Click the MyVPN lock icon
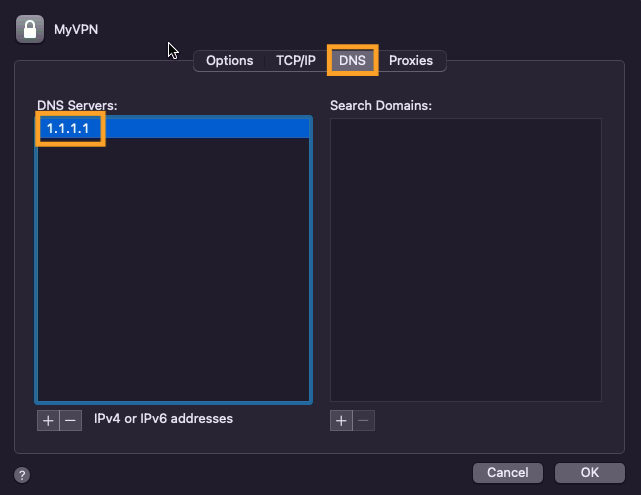The width and height of the screenshot is (641, 495). coord(30,29)
